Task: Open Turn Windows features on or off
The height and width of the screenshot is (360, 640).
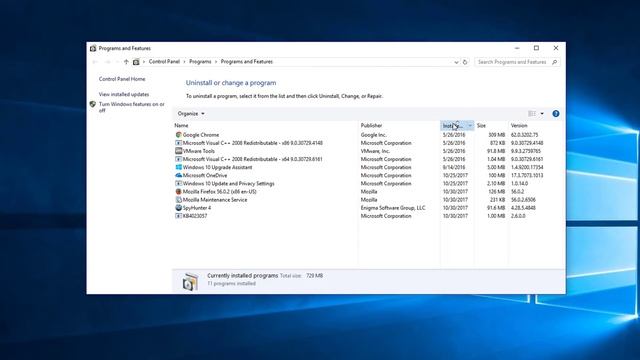Action: [x=131, y=107]
